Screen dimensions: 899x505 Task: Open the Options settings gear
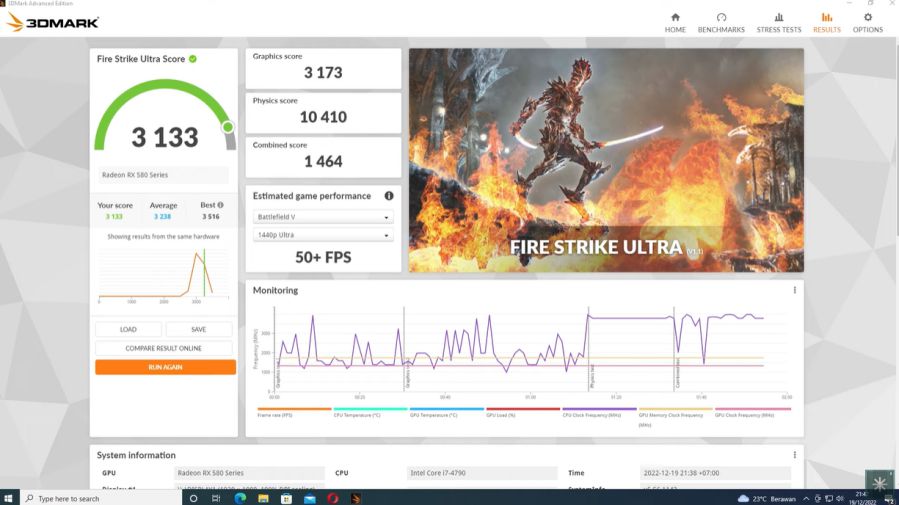(x=867, y=23)
